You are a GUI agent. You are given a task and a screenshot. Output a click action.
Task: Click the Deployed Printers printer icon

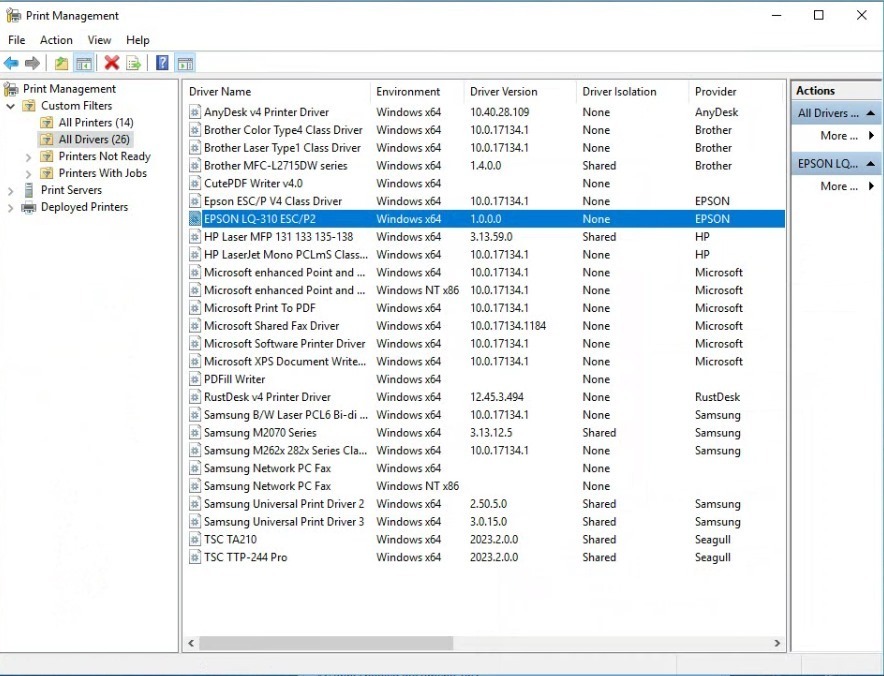click(x=28, y=207)
